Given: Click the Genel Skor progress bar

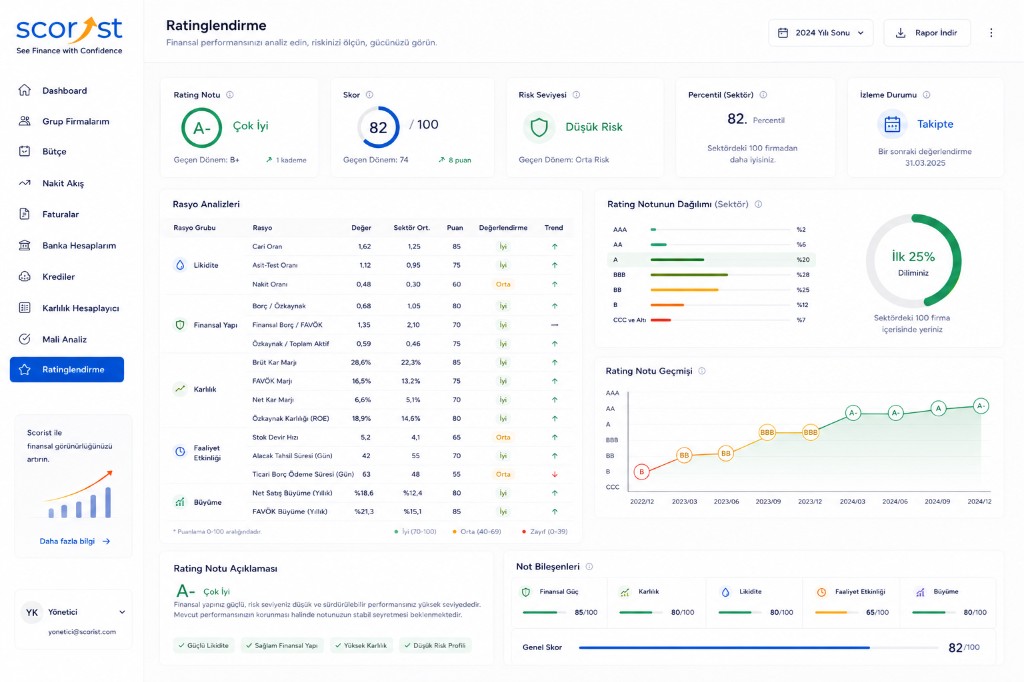Looking at the screenshot, I should (758, 647).
